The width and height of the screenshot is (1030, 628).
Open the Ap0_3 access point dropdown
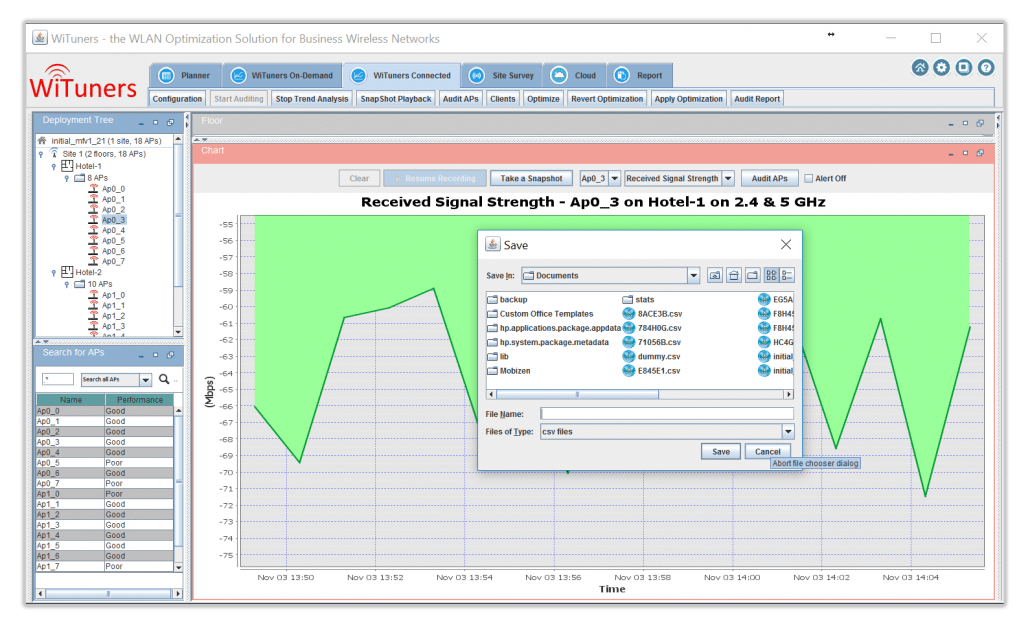[x=615, y=179]
